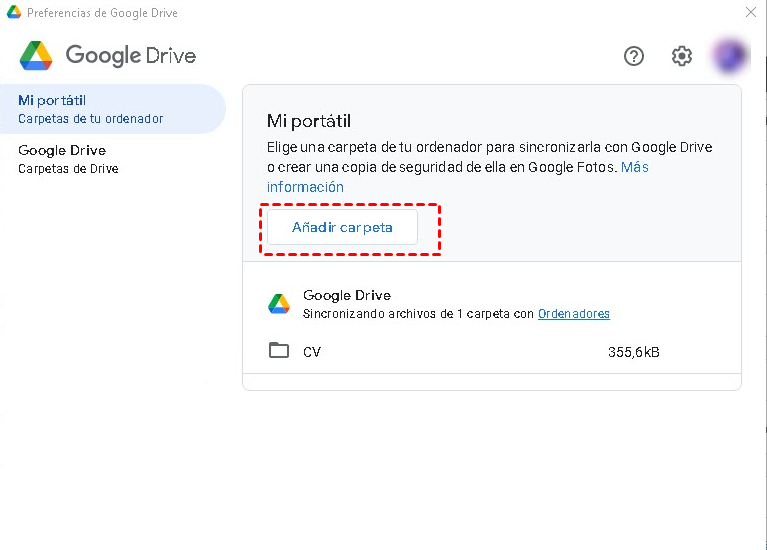This screenshot has width=767, height=550.
Task: Click the Google Drive label in sync section
Action: pyautogui.click(x=346, y=295)
